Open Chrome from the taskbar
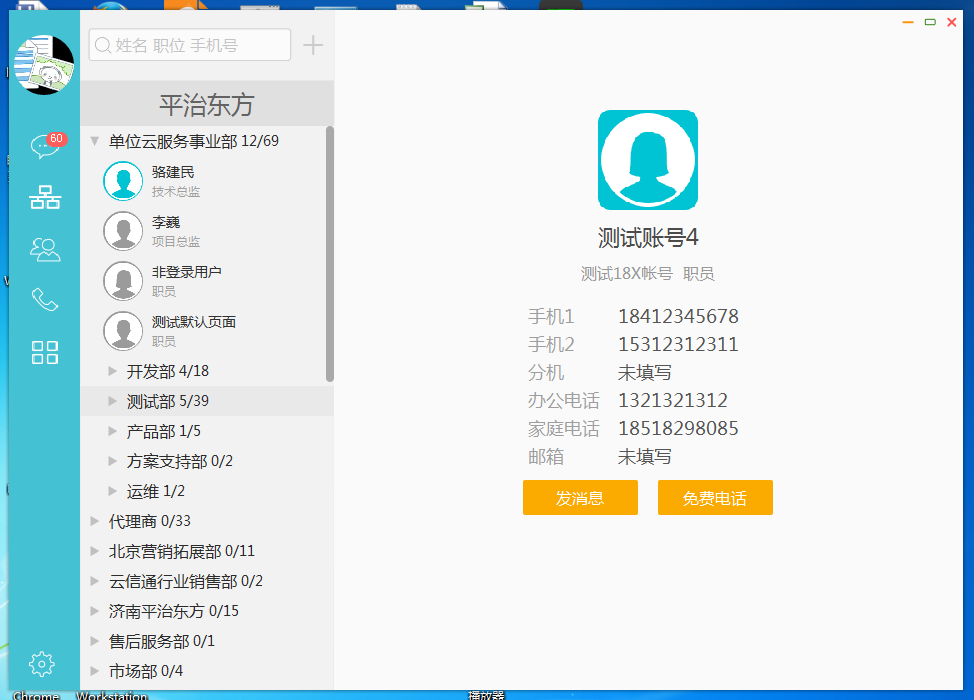Screen dimensions: 974x700 click(x=36, y=694)
